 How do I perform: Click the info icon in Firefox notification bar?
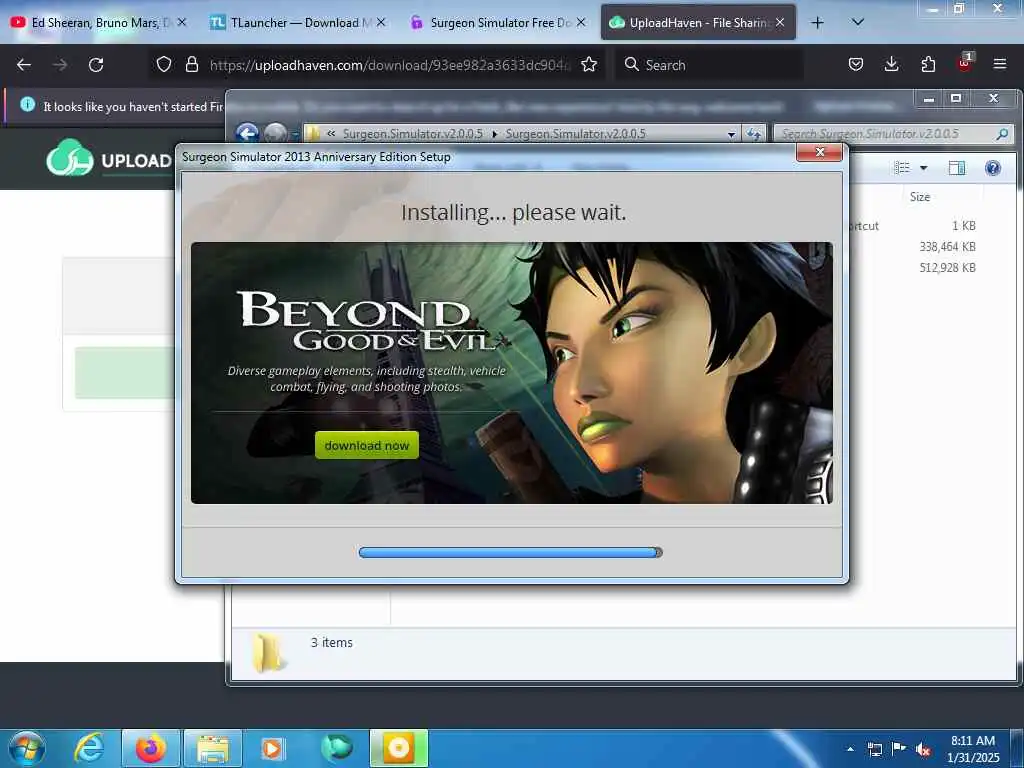tap(27, 104)
